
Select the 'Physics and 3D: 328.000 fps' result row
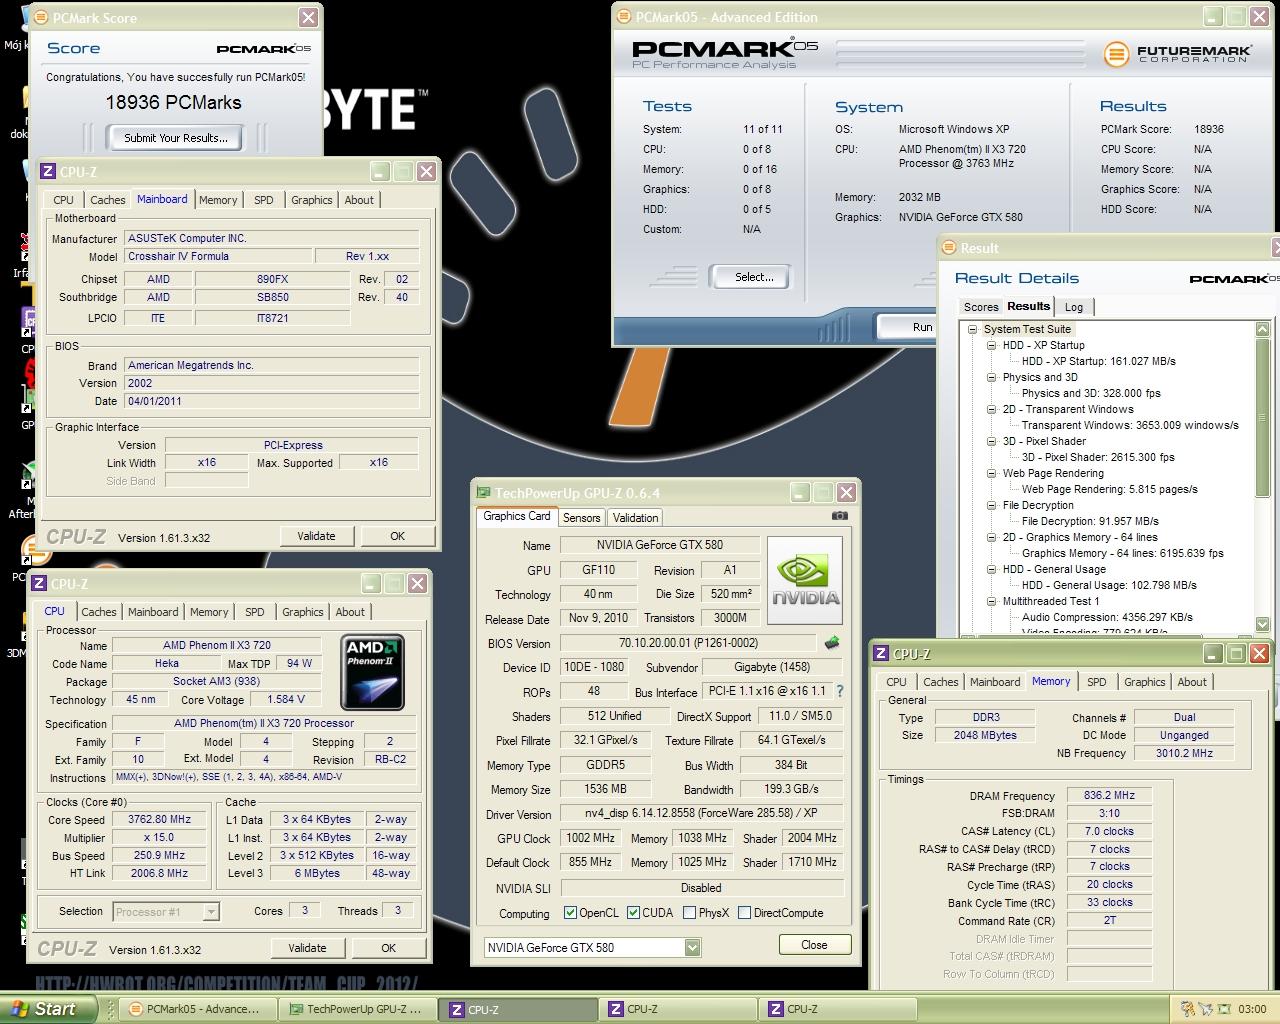1091,393
